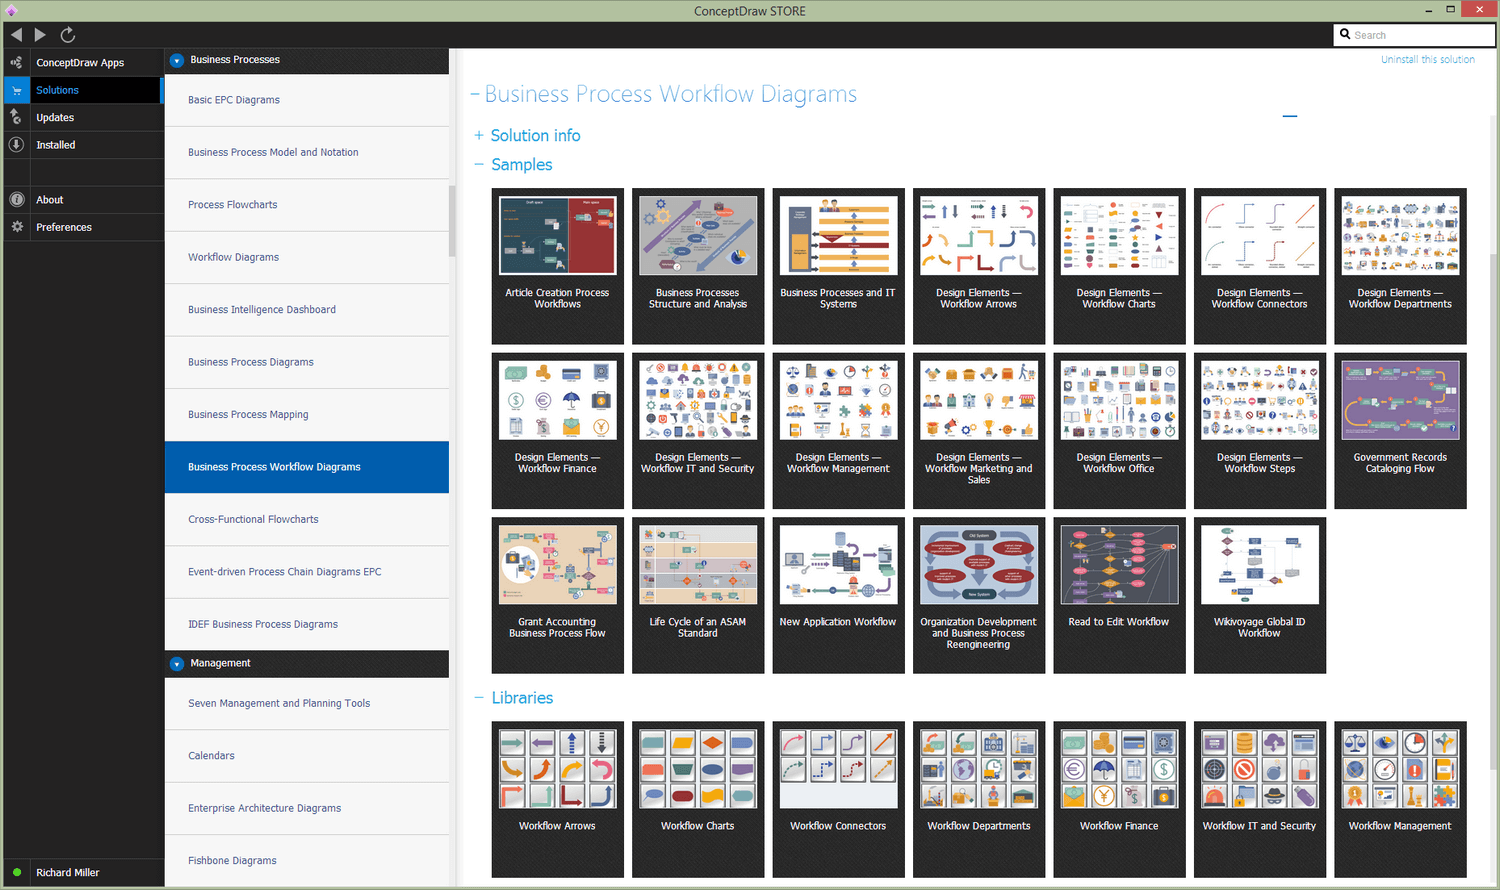Collapse the Business Process Workflow Diagrams heading
The image size is (1500, 890).
click(475, 95)
